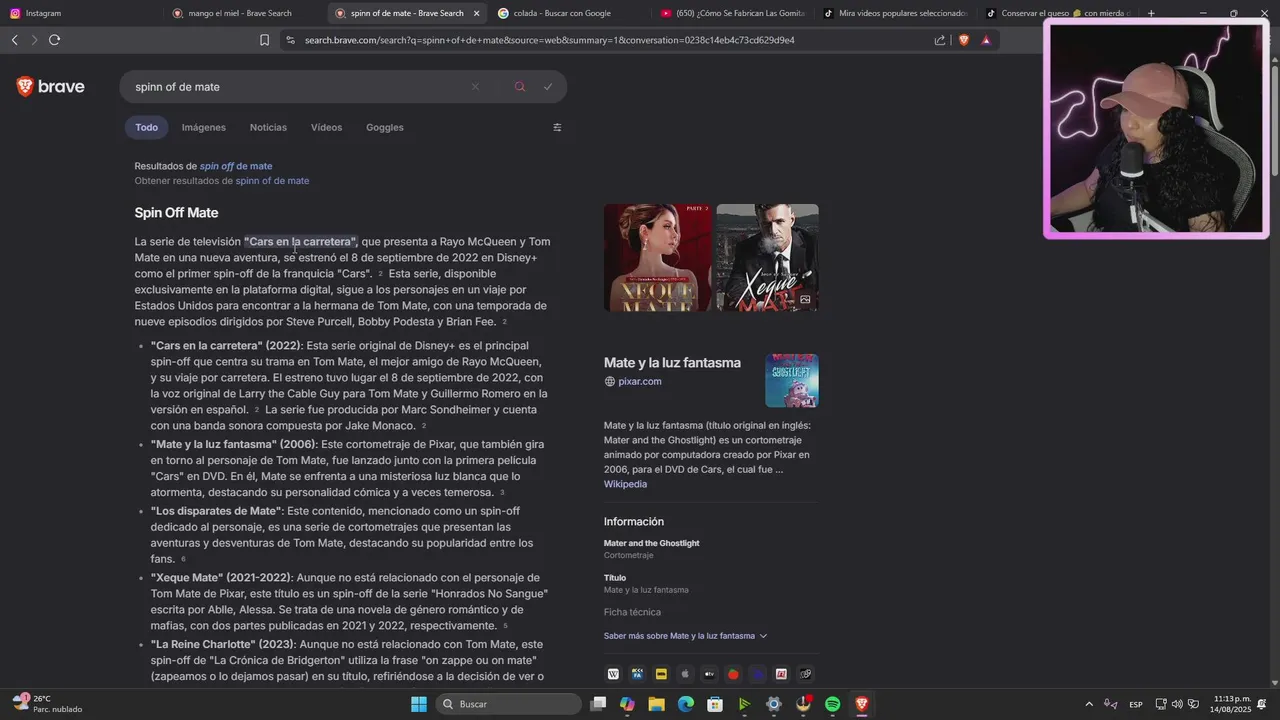Image resolution: width=1280 pixels, height=720 pixels.
Task: Open a new browser tab
Action: [1151, 13]
